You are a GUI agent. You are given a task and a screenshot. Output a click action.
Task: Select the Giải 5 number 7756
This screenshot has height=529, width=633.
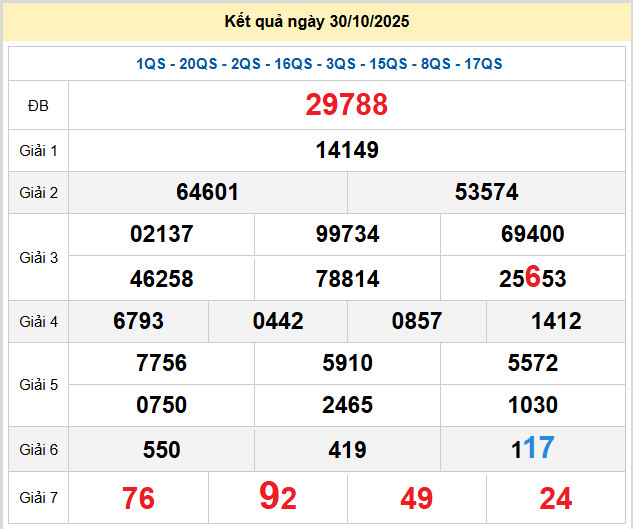click(x=161, y=363)
